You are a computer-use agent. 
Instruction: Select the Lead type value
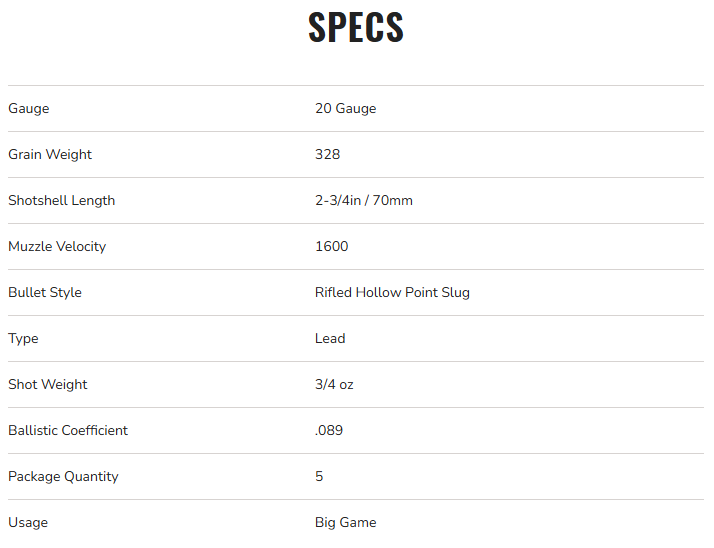(x=330, y=338)
